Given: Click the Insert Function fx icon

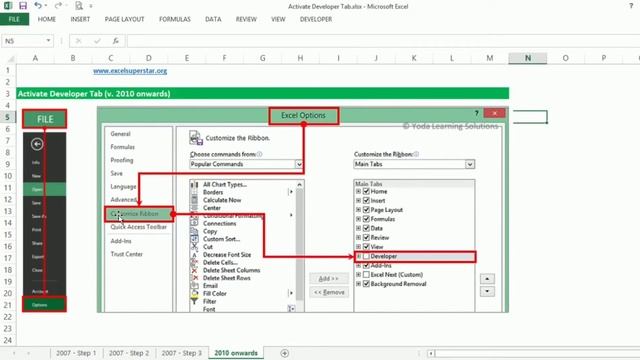Looking at the screenshot, I should pyautogui.click(x=116, y=41).
